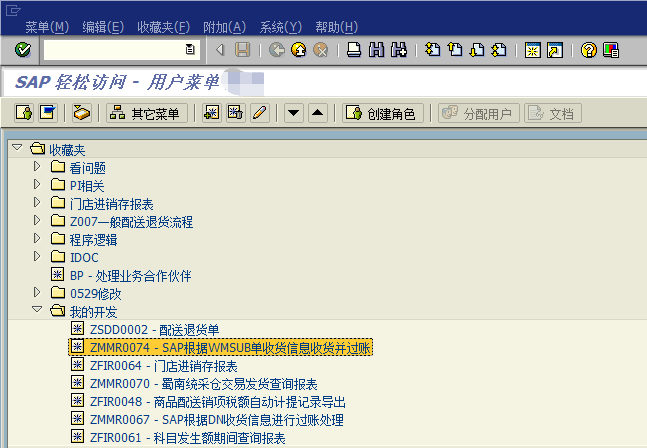
Task: Click the Change Favorites pencil icon
Action: tap(260, 113)
